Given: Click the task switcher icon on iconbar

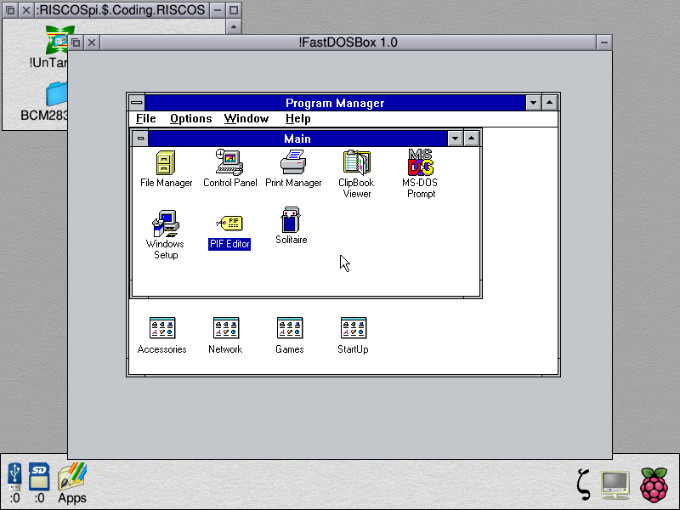Looking at the screenshot, I should [584, 484].
